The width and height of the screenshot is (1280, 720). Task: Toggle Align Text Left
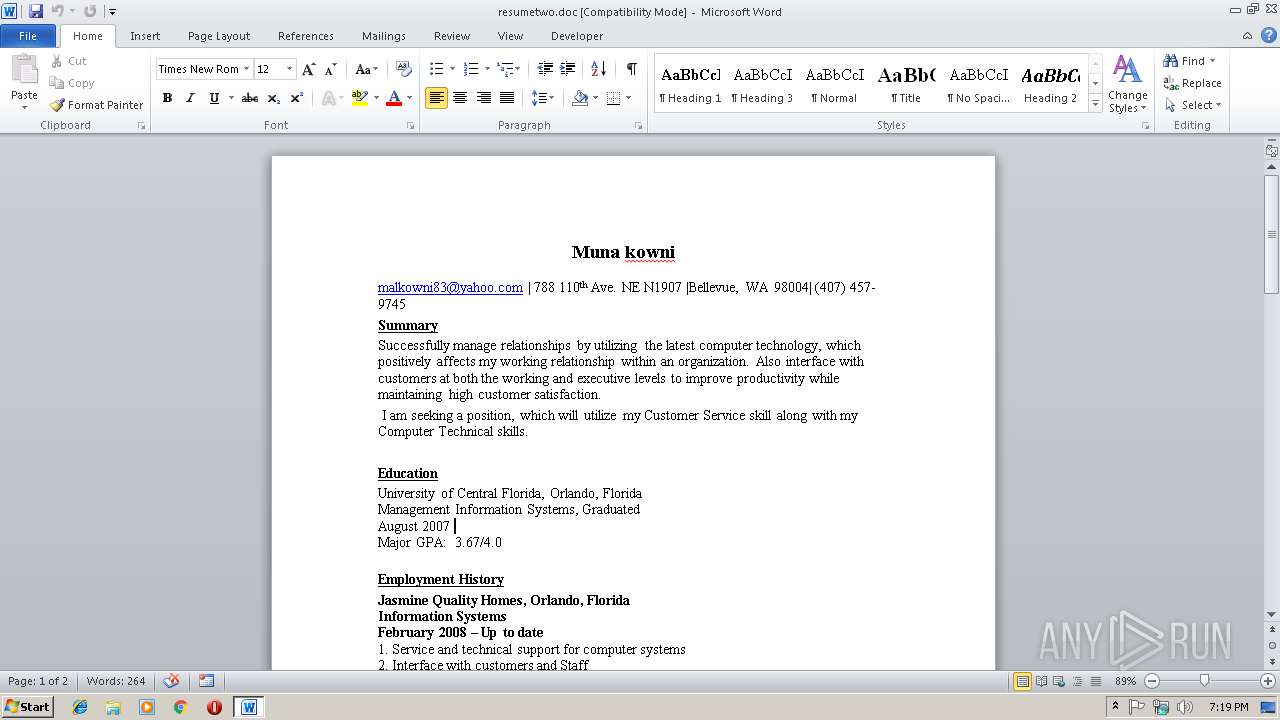436,98
